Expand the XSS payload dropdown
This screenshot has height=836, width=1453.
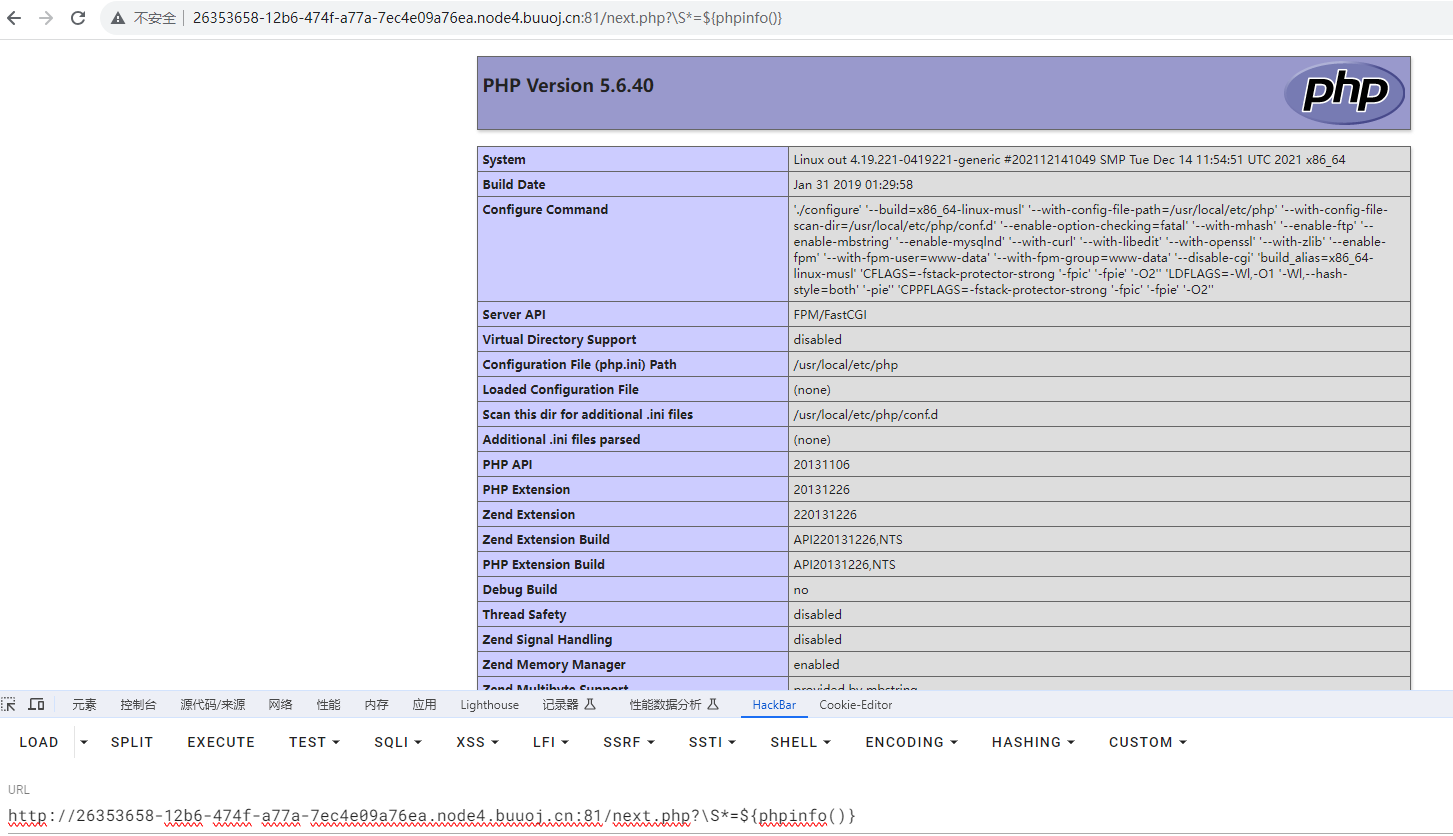pyautogui.click(x=476, y=742)
